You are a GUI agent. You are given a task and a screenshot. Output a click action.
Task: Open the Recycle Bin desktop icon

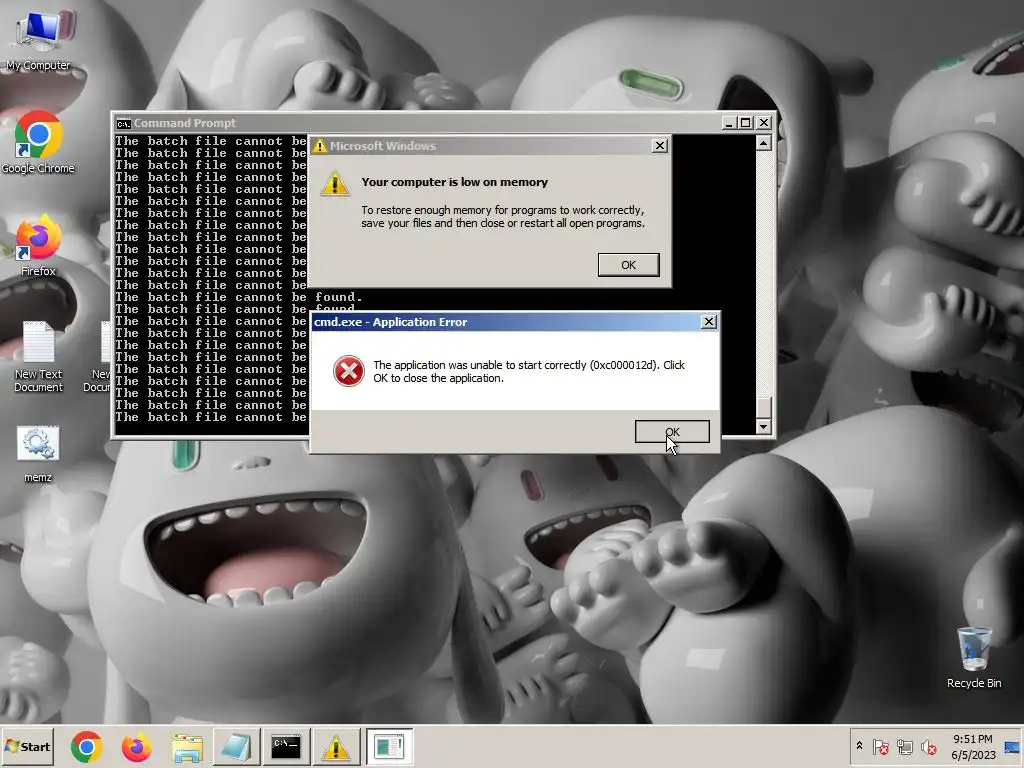point(974,658)
